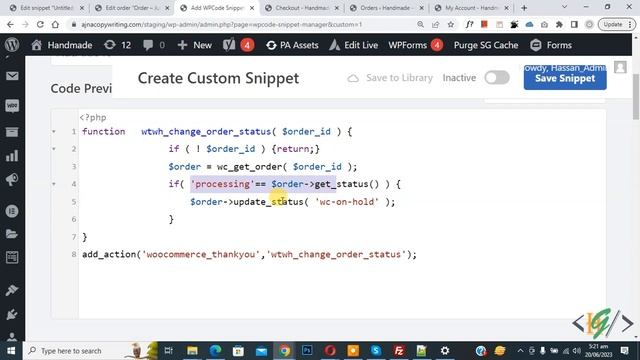This screenshot has height=360, width=640.
Task: Click the Save Snippet button
Action: point(565,78)
